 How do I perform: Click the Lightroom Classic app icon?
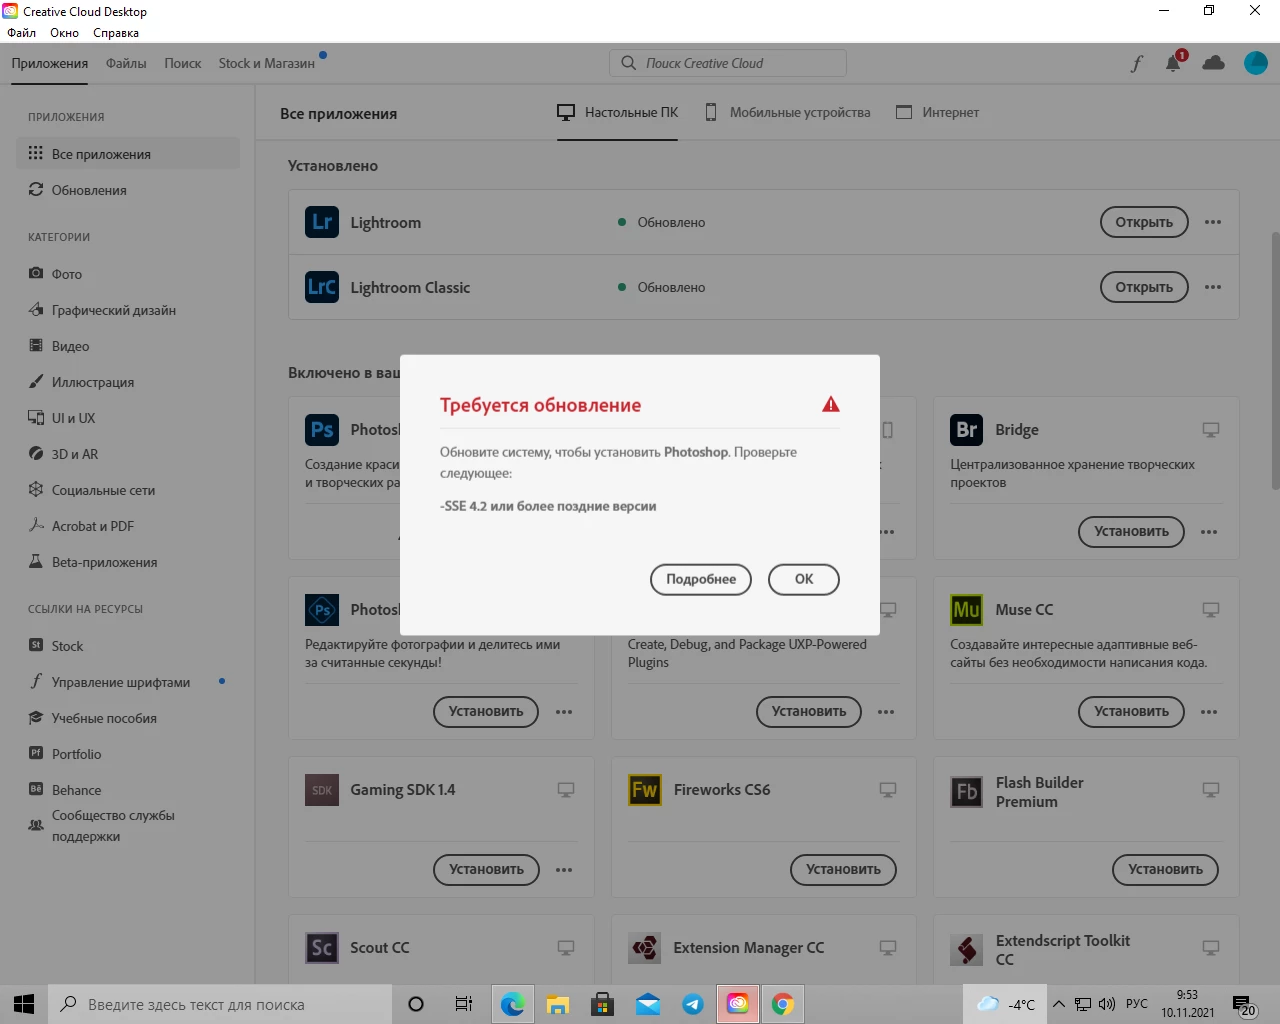(x=322, y=287)
